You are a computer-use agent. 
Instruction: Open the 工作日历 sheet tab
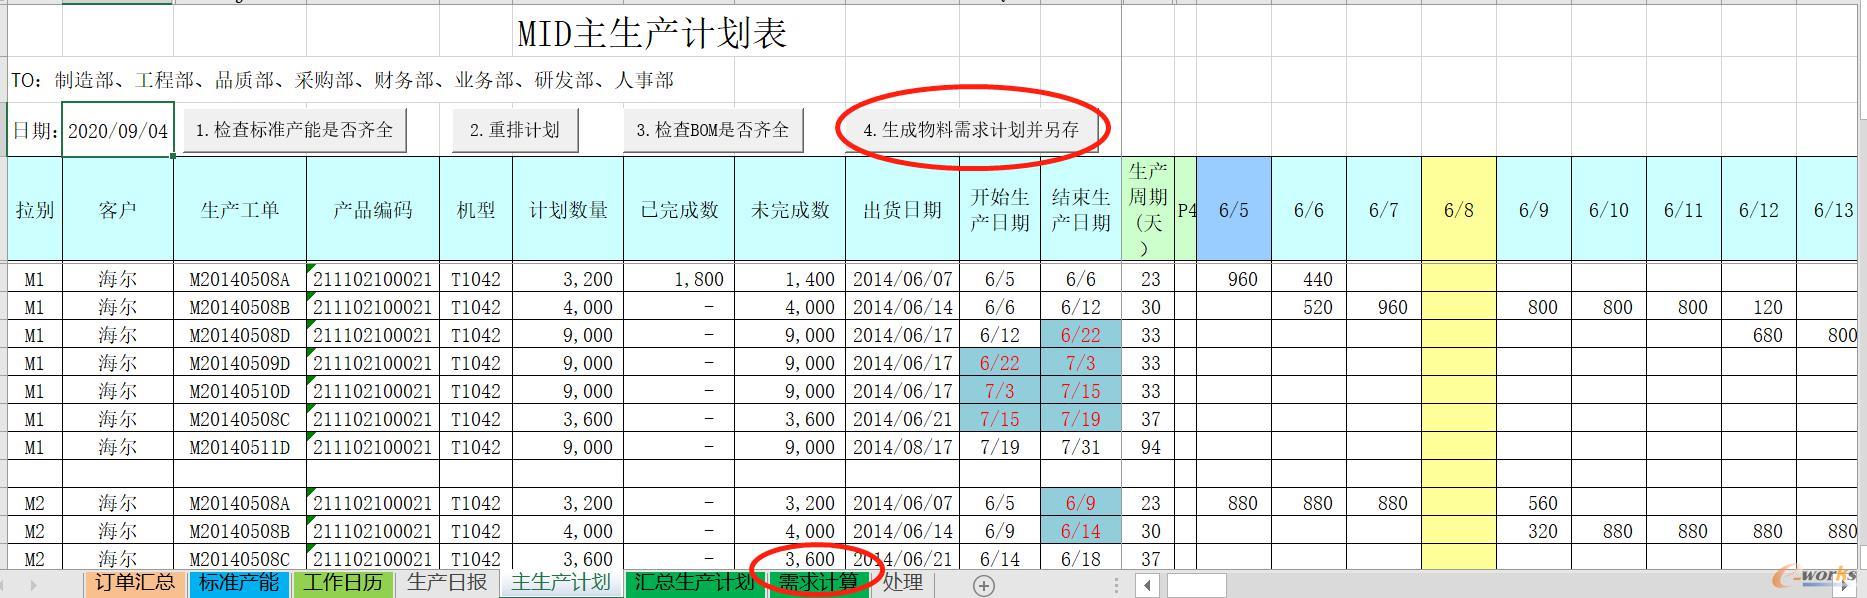343,583
